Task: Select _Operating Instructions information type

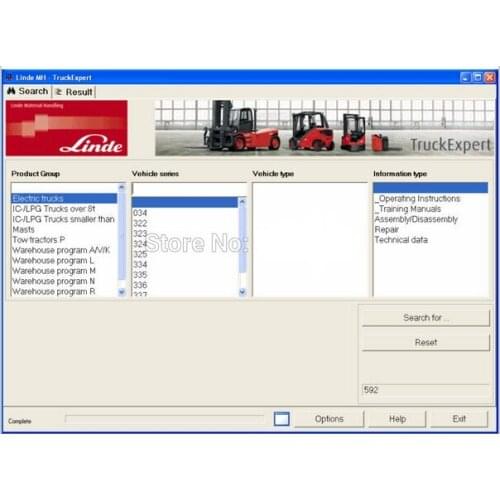Action: point(430,198)
